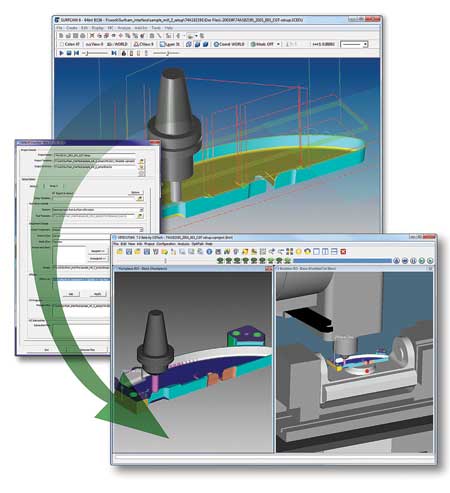The image size is (450, 493).
Task: Click the green play button at VERICUT bottom-right controls
Action: (422, 261)
